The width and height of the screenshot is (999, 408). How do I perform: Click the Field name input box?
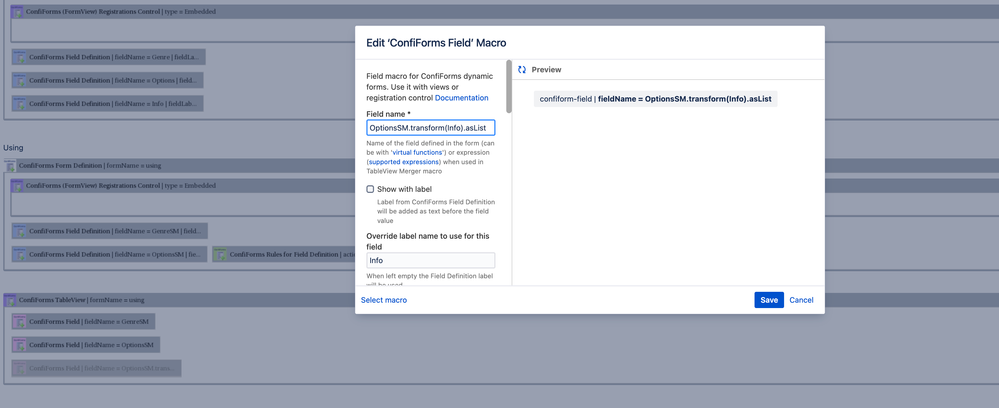point(431,128)
